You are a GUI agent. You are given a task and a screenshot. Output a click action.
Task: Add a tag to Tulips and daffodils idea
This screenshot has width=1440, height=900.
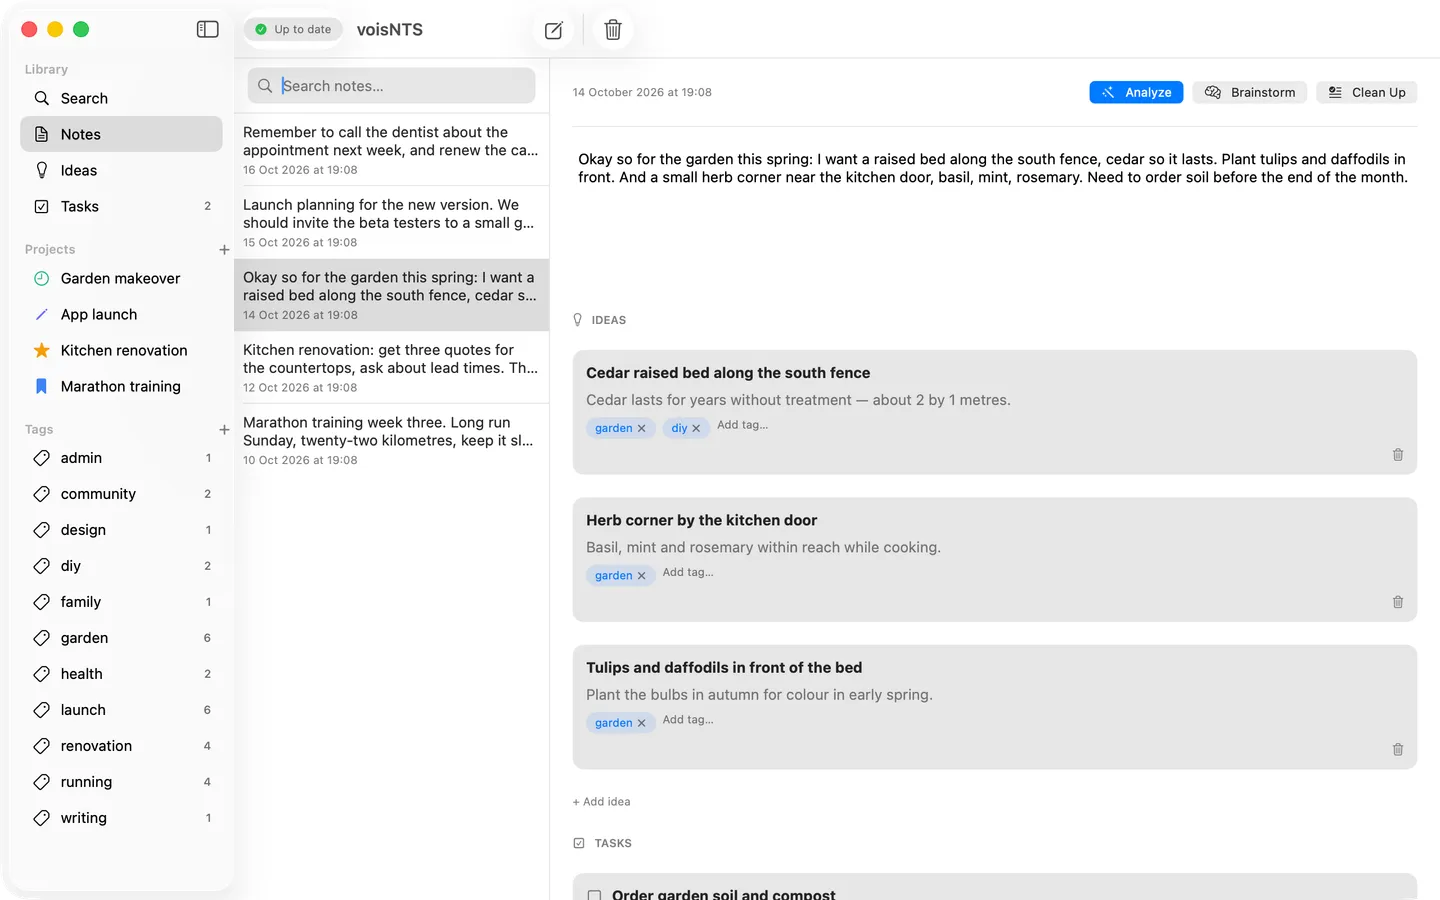coord(688,720)
